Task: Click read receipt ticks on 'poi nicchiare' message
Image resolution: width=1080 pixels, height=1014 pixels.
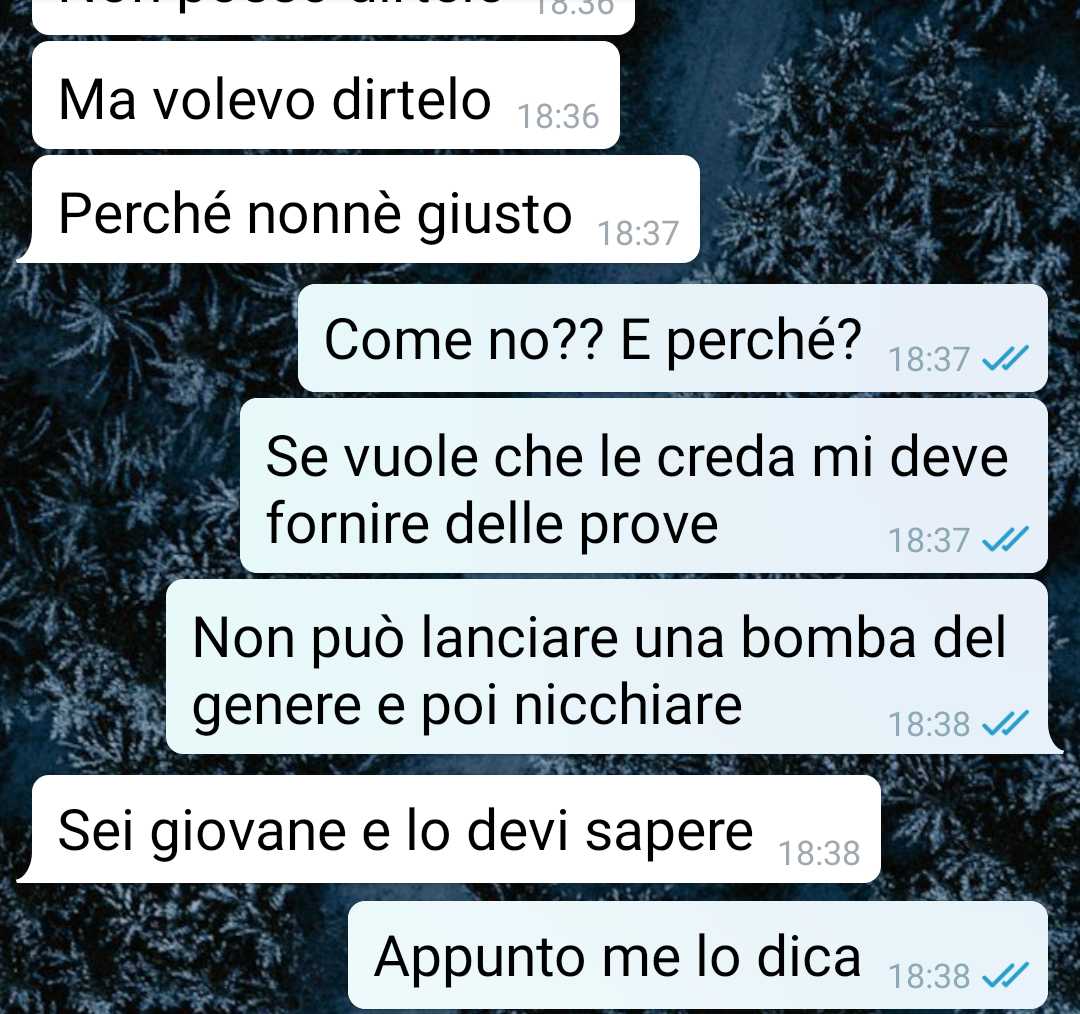Action: (1005, 723)
